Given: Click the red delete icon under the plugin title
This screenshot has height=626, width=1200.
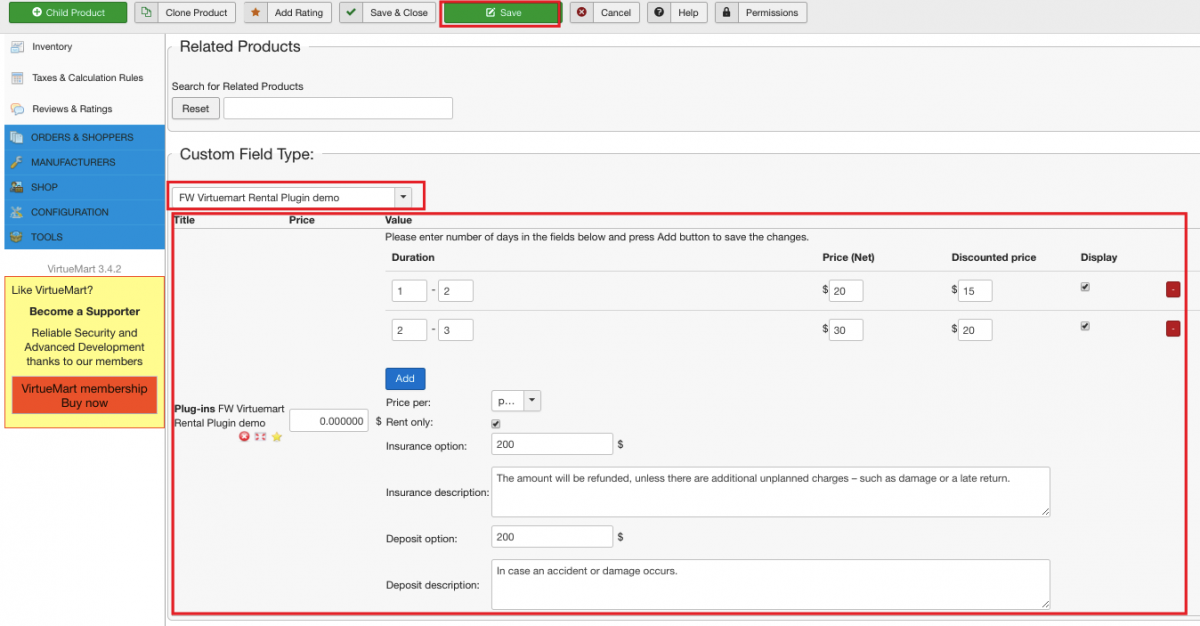Looking at the screenshot, I should coord(244,437).
